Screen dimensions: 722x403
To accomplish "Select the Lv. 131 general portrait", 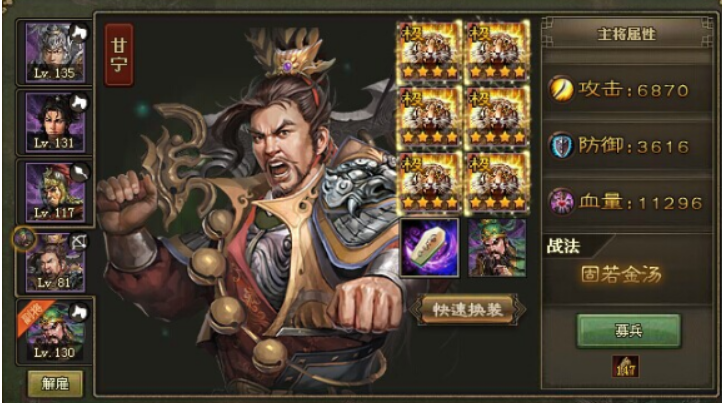I will click(x=55, y=122).
